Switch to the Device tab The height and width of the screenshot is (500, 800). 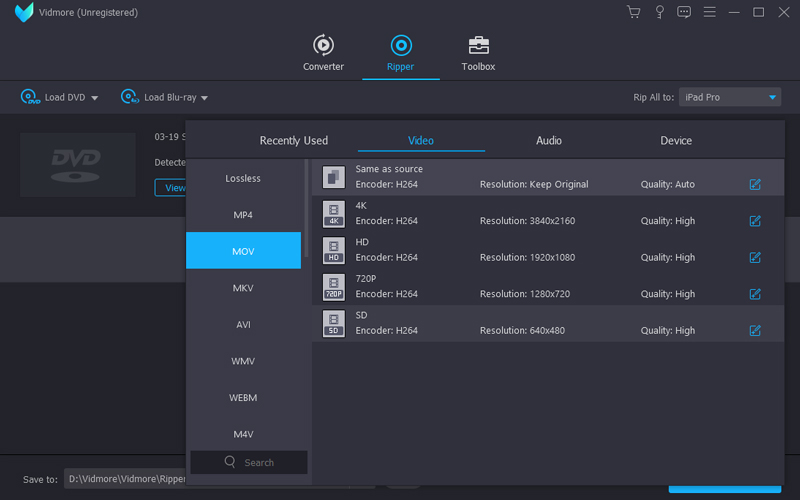point(676,141)
